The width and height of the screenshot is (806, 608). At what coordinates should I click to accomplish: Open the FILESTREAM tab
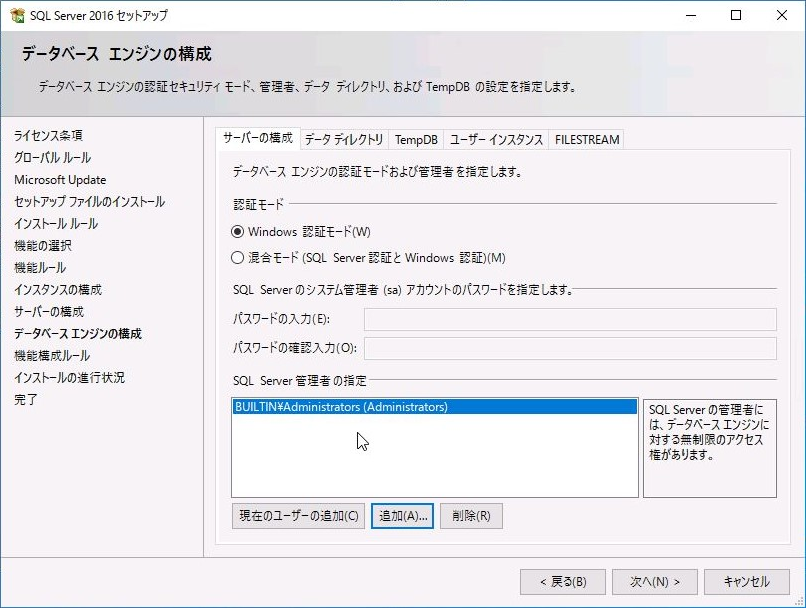click(x=587, y=140)
